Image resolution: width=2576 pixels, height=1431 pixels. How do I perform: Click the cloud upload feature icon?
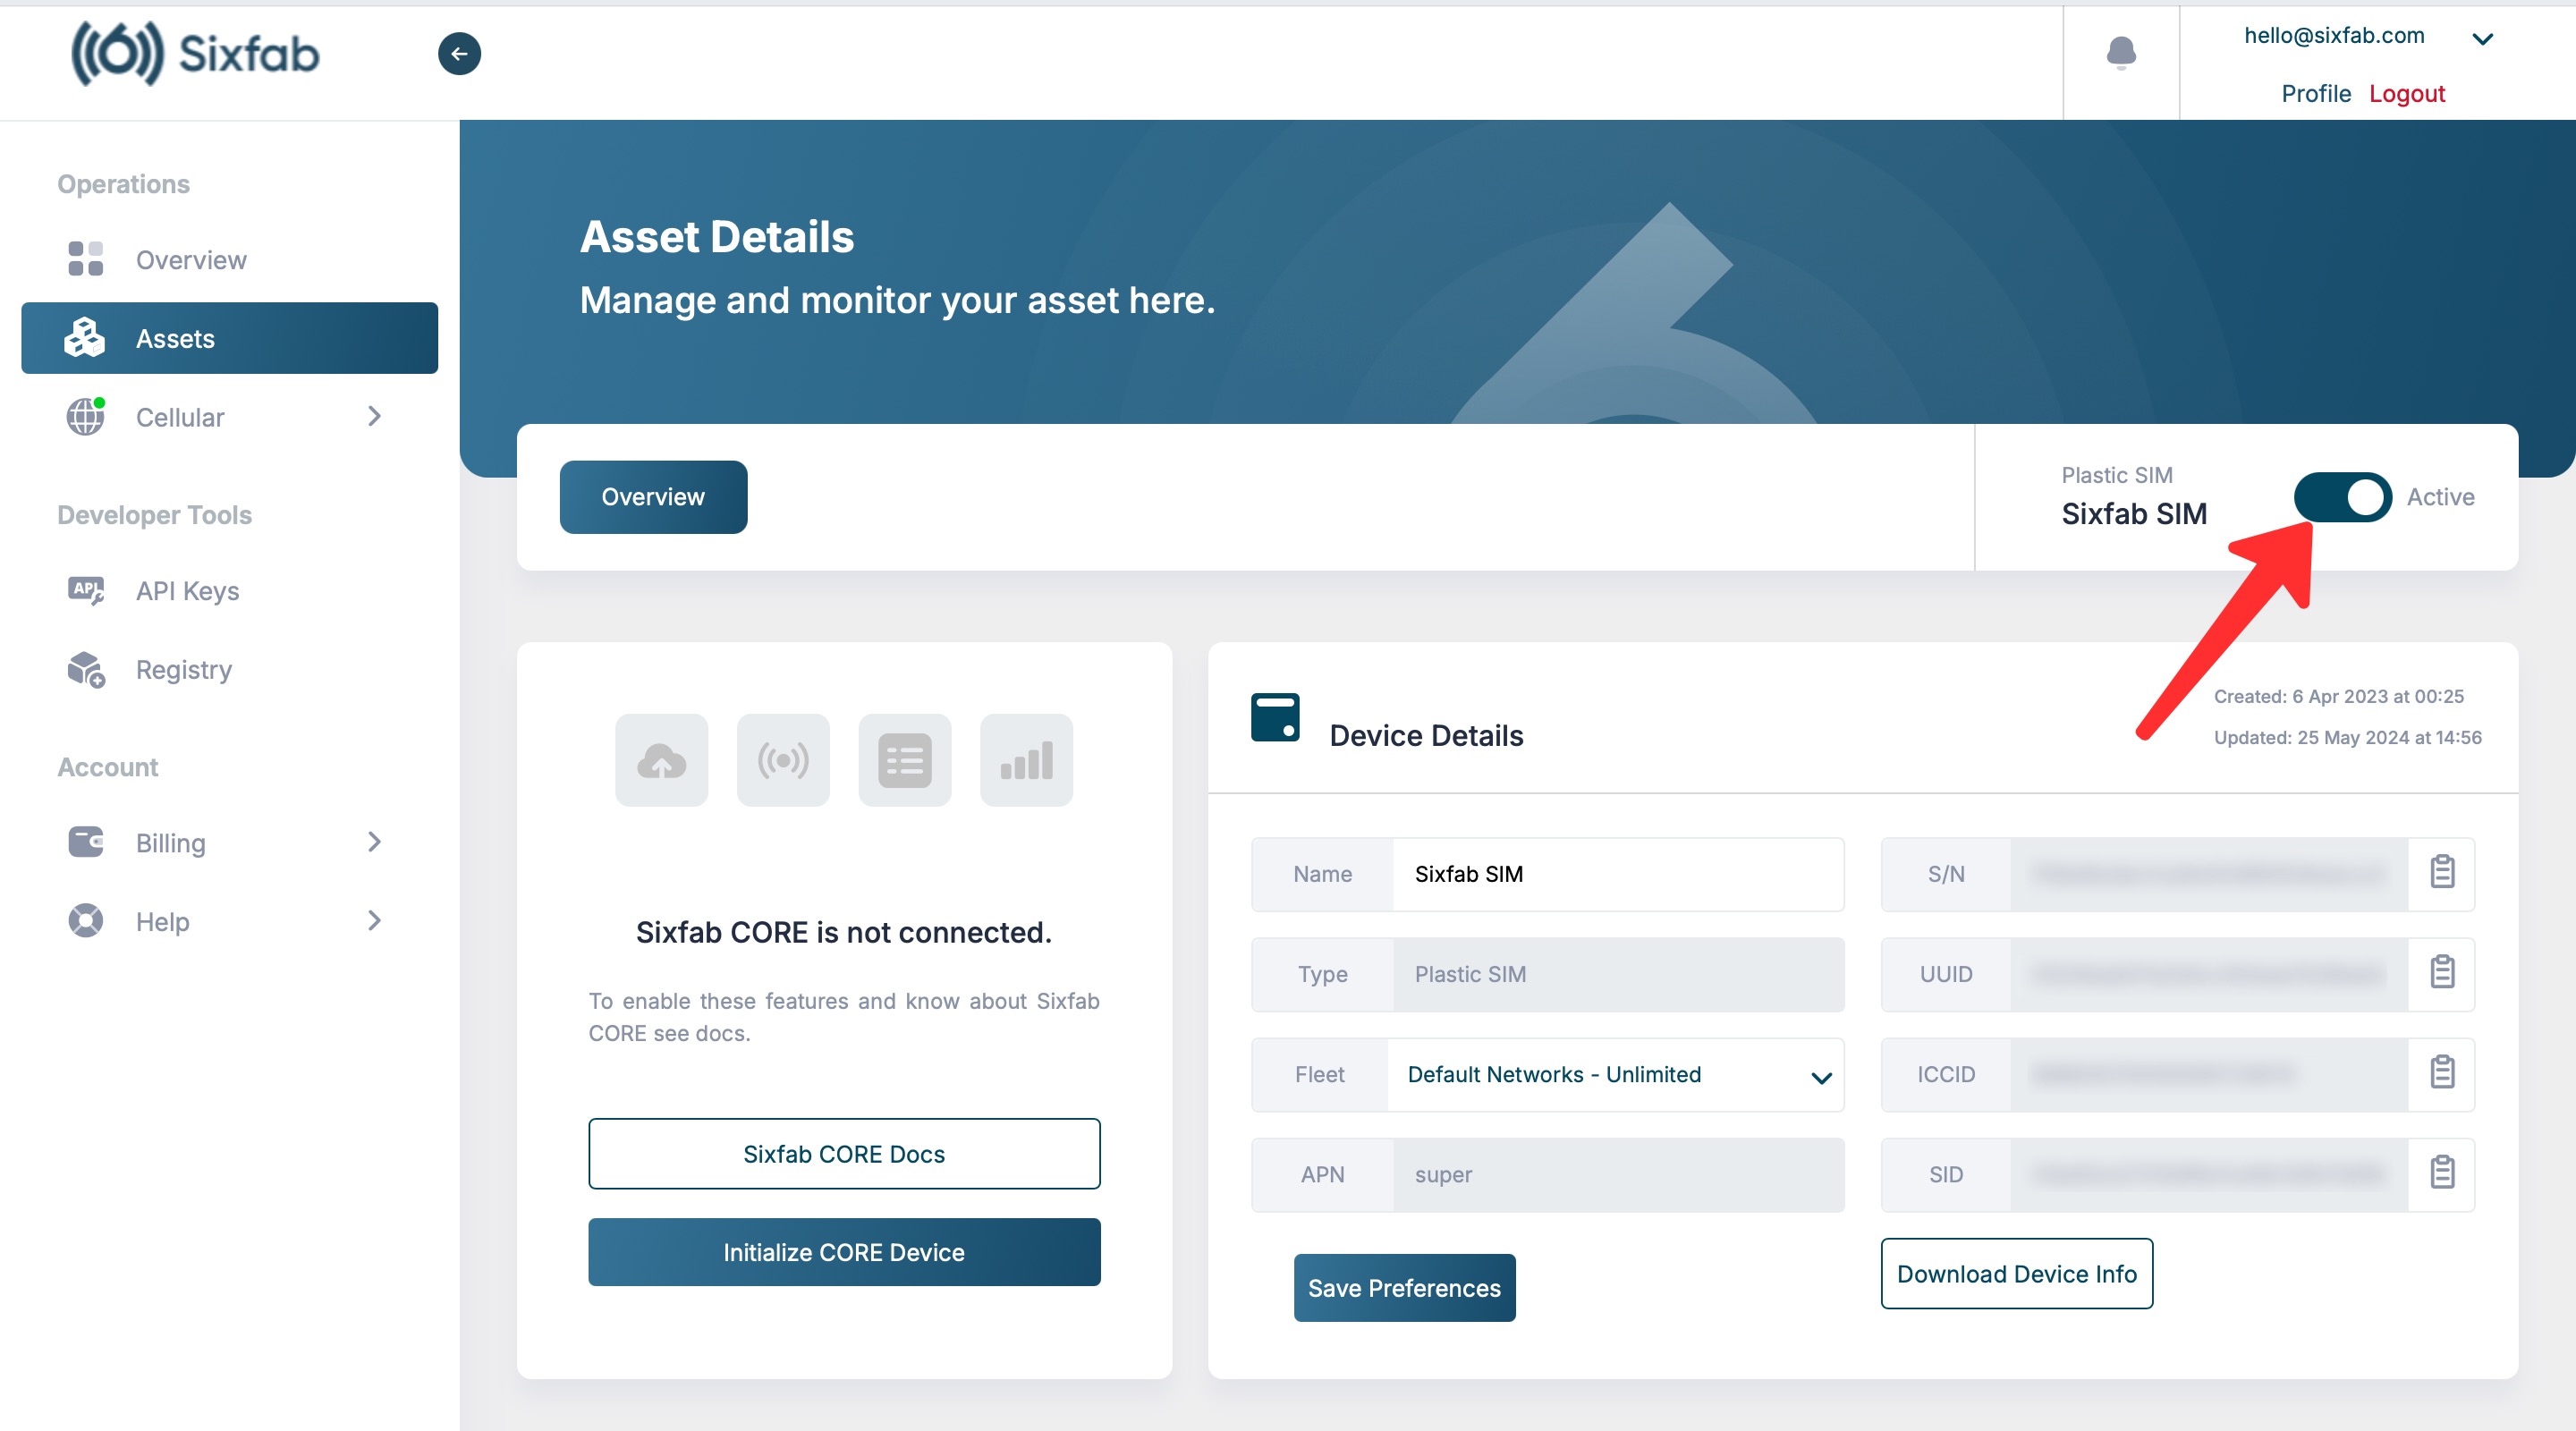point(661,760)
